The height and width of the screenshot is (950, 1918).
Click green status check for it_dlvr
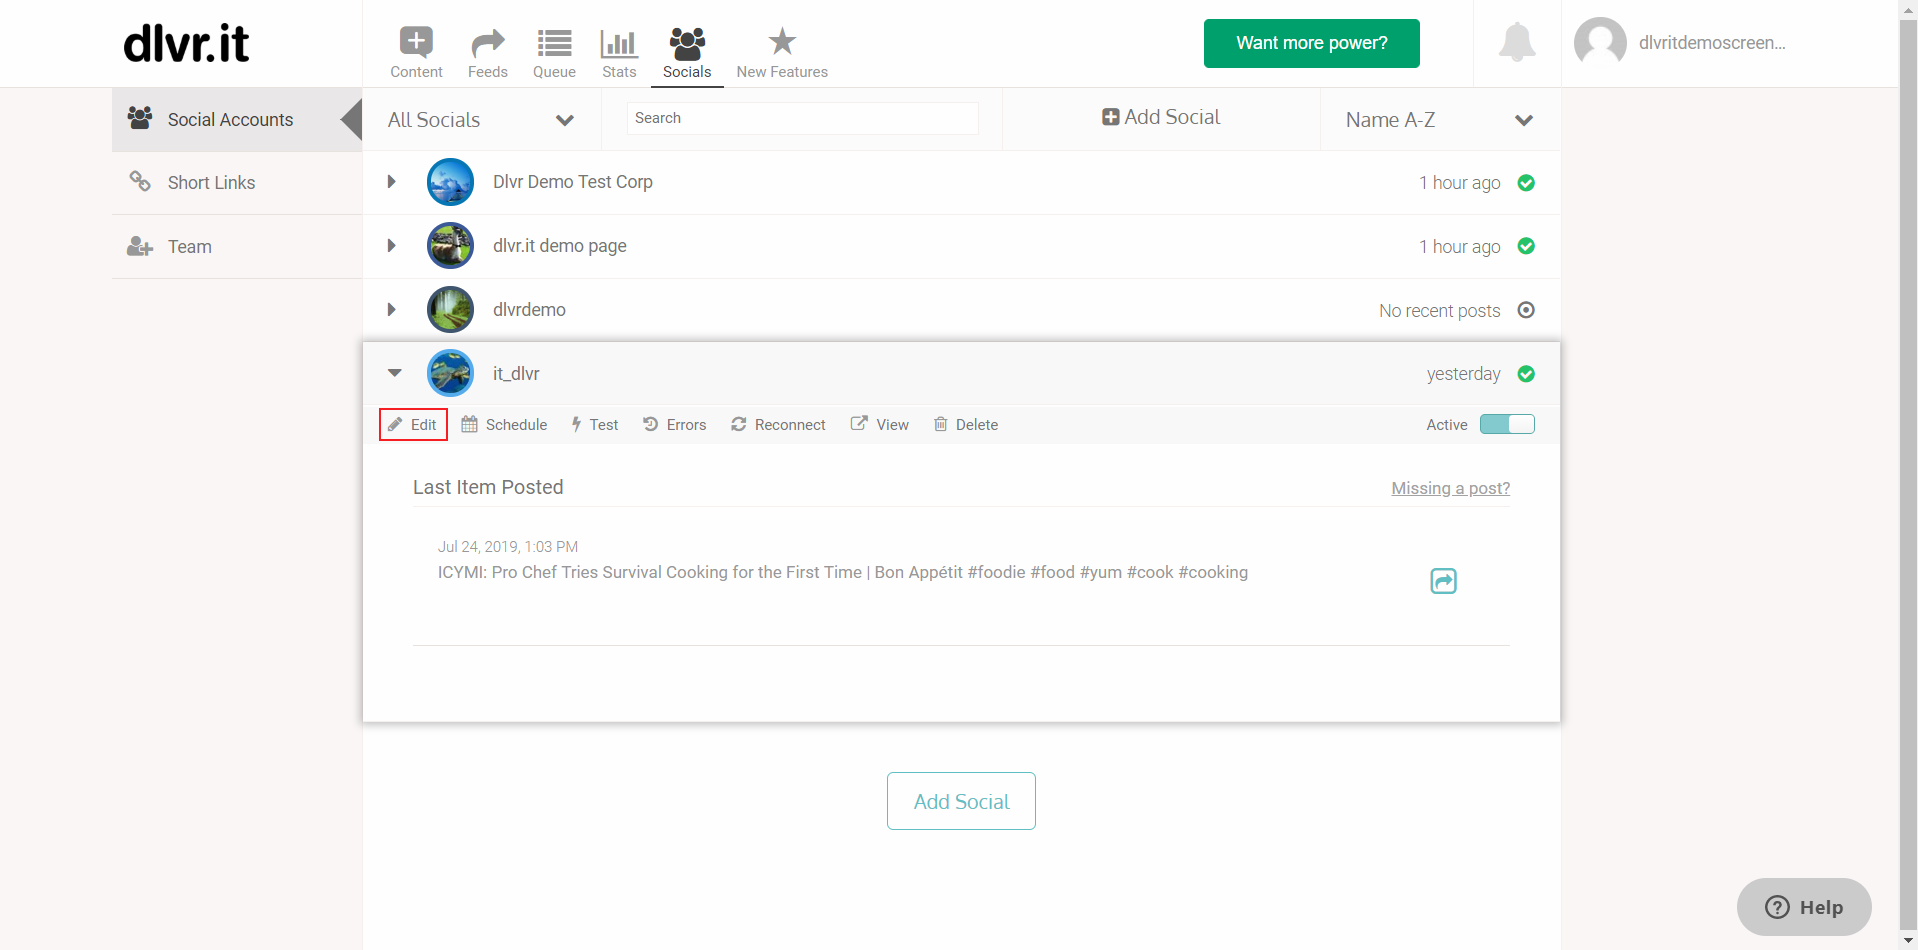pos(1526,374)
